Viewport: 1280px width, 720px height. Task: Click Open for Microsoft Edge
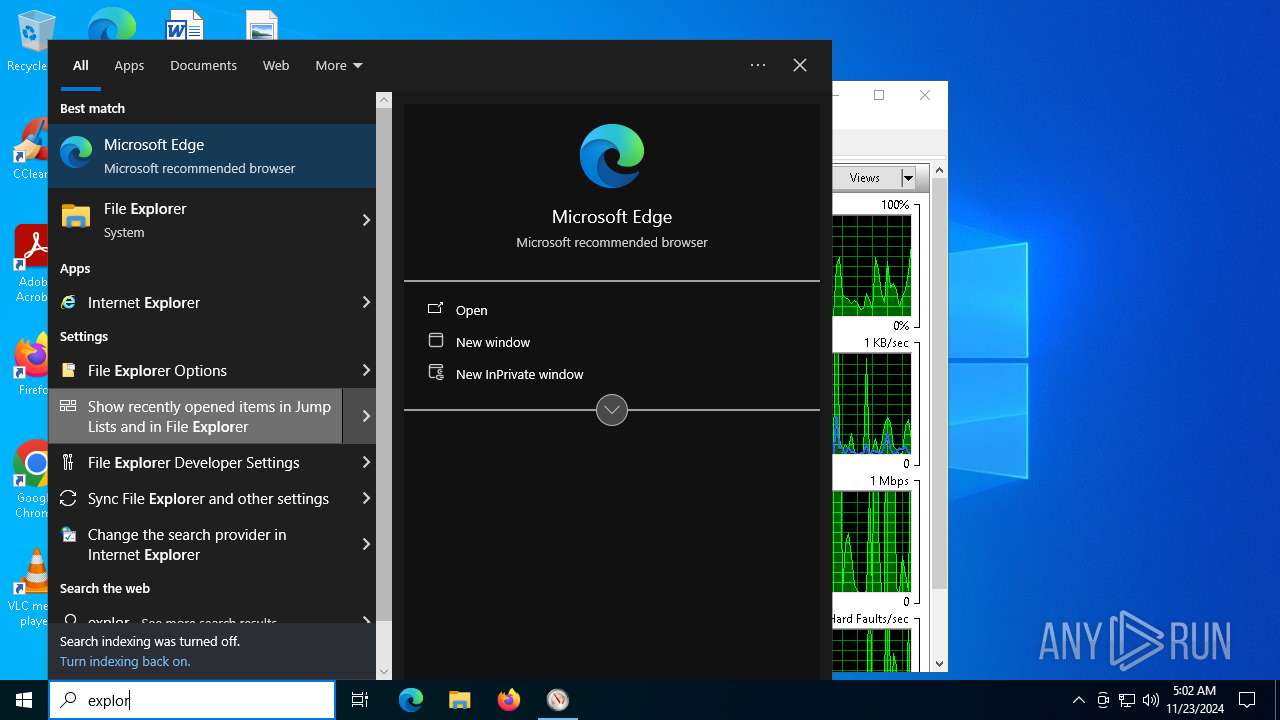click(472, 310)
